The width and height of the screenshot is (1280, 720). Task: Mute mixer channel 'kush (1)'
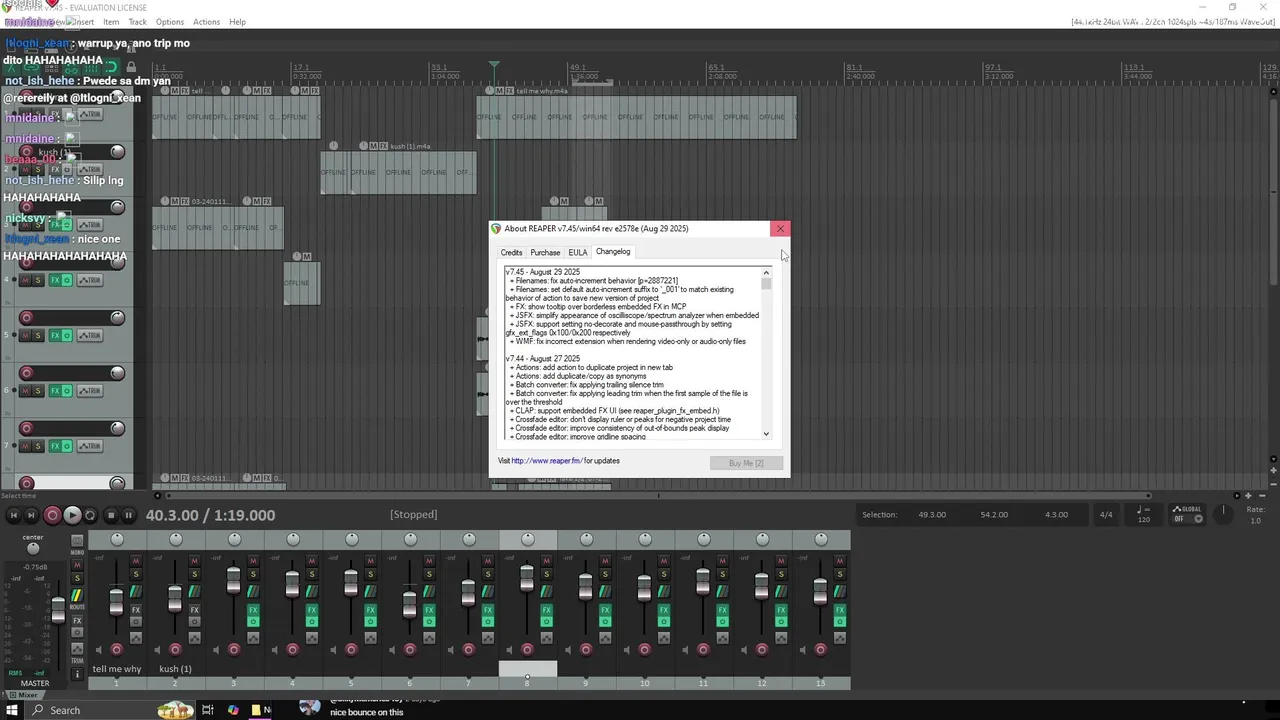(x=194, y=561)
